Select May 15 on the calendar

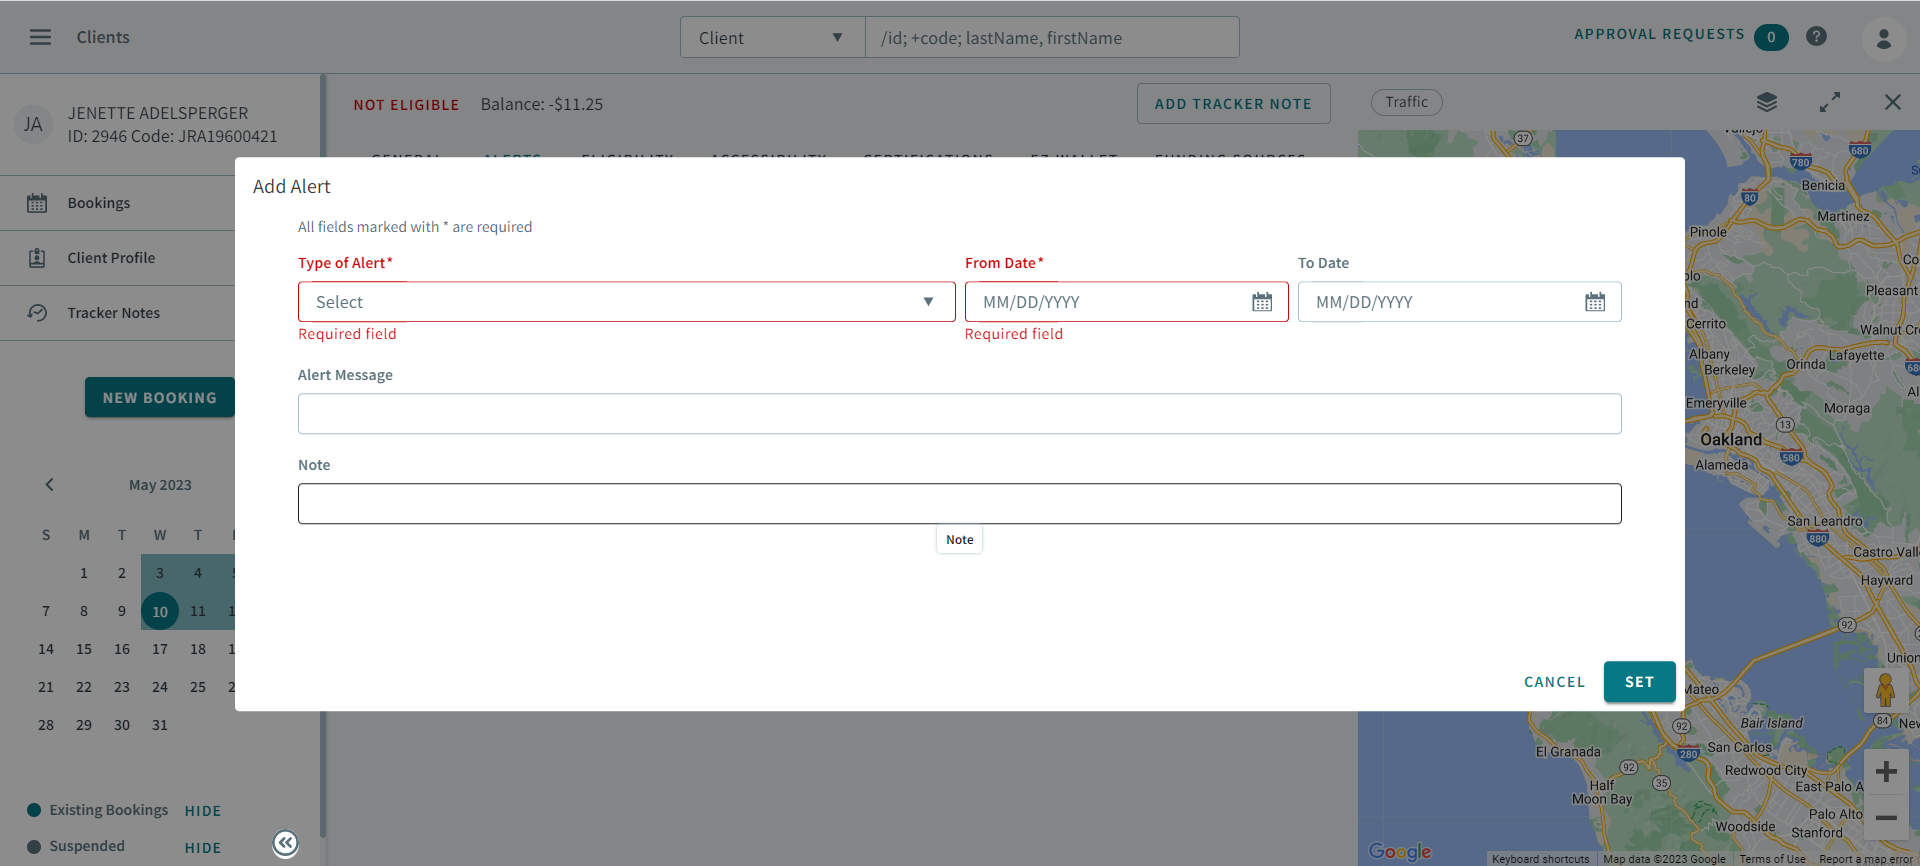click(84, 649)
